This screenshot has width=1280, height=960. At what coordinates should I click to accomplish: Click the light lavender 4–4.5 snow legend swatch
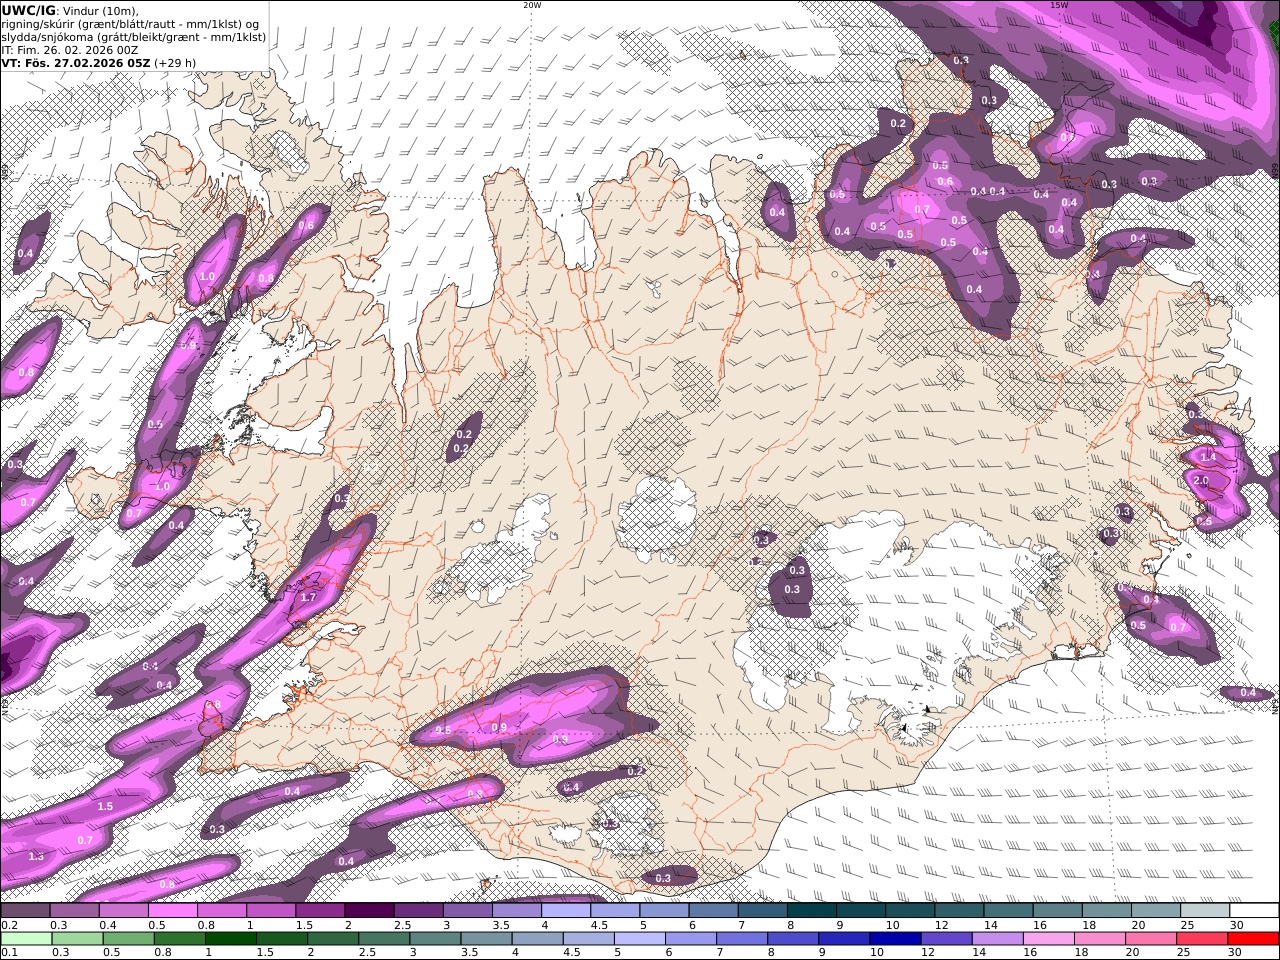pyautogui.click(x=566, y=910)
